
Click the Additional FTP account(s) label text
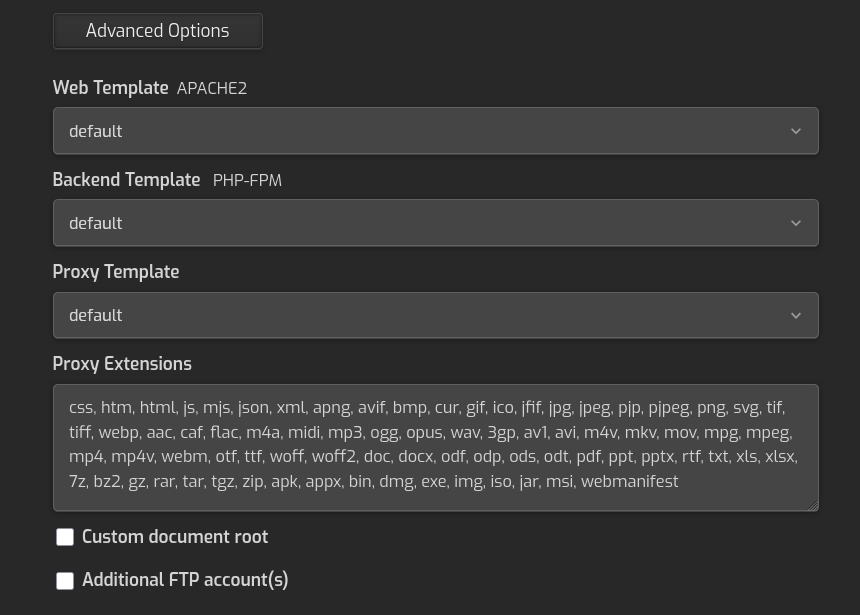click(185, 580)
